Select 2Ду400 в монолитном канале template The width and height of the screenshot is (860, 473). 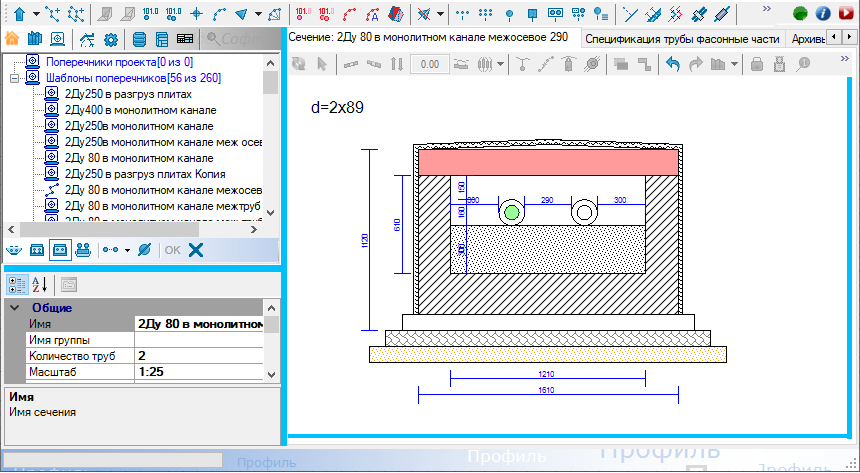tap(140, 110)
